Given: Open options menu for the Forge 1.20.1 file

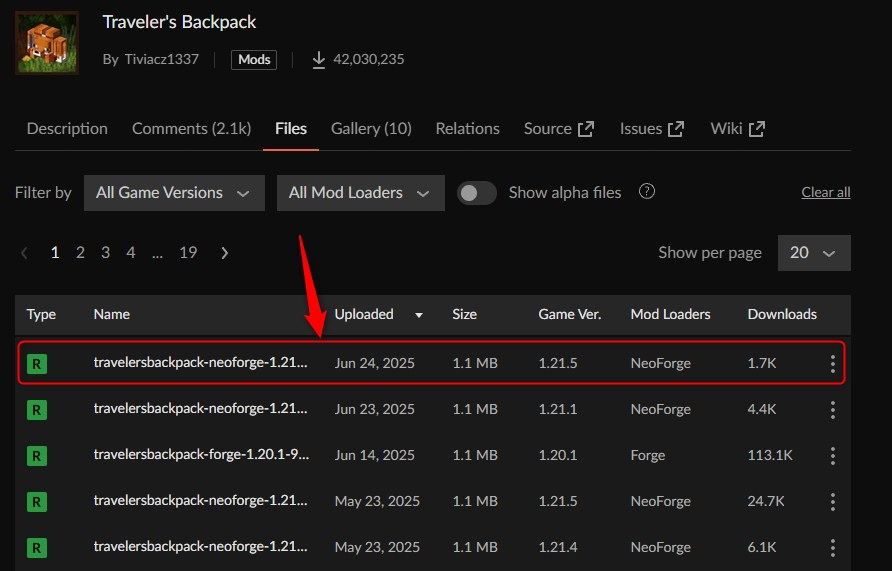Looking at the screenshot, I should pos(832,456).
